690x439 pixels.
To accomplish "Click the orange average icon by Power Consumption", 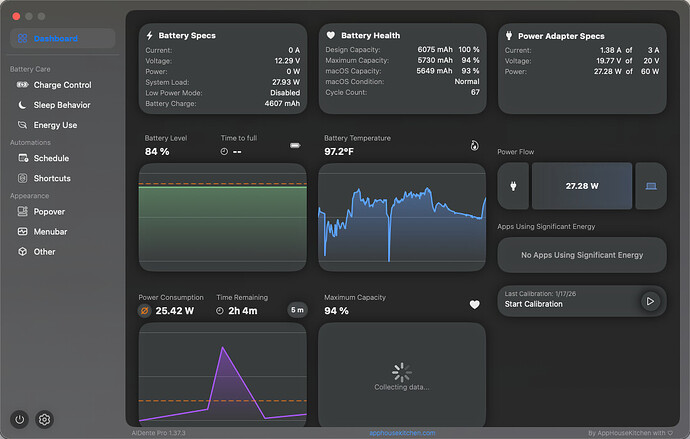I will point(144,311).
